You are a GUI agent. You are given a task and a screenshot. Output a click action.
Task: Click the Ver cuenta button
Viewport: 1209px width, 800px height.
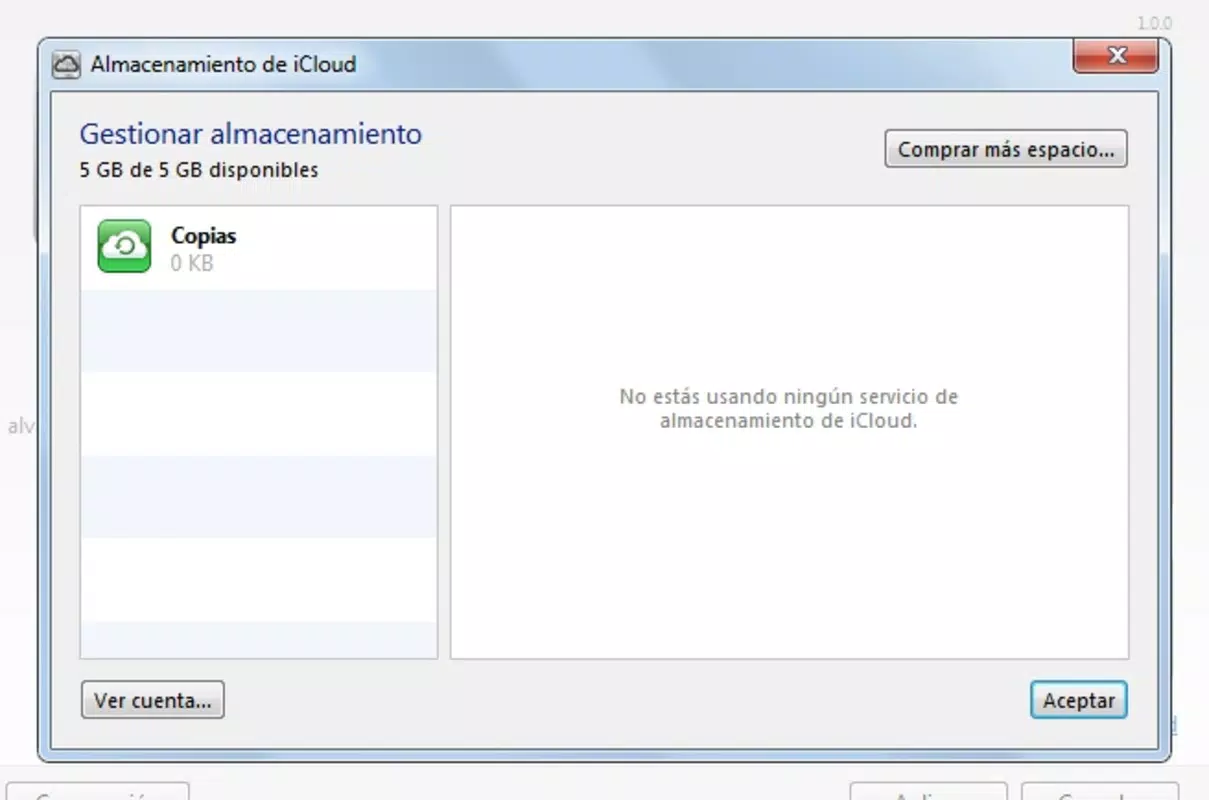click(x=153, y=700)
